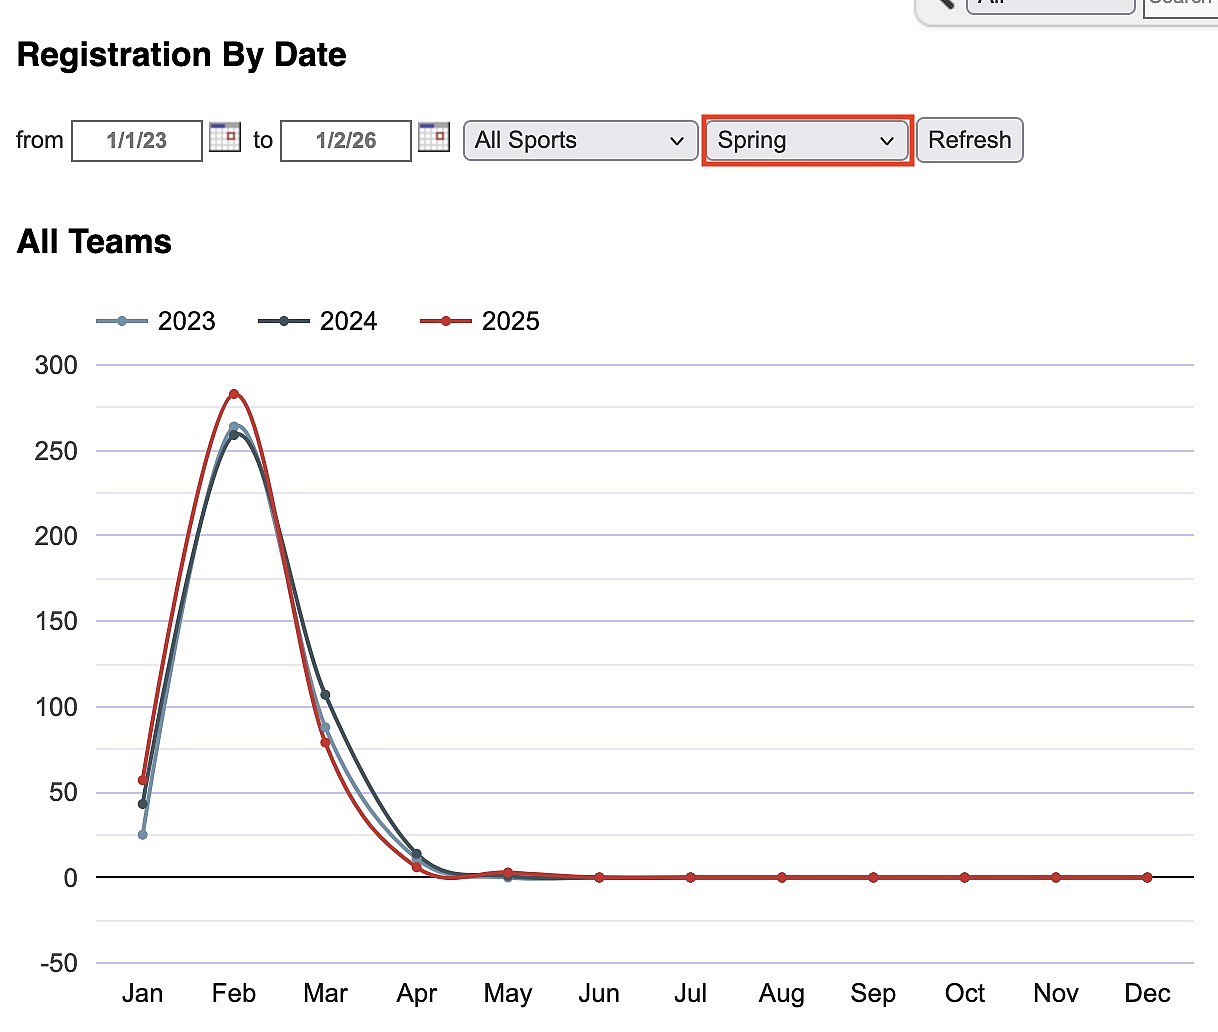Click the 2025 March data point
The height and width of the screenshot is (1032, 1218).
coord(325,742)
